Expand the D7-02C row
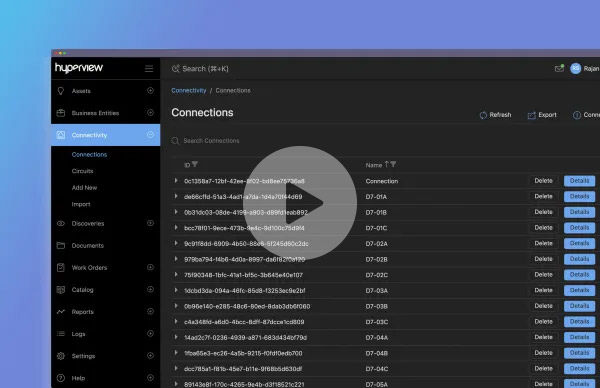The image size is (600, 388). pyautogui.click(x=176, y=275)
